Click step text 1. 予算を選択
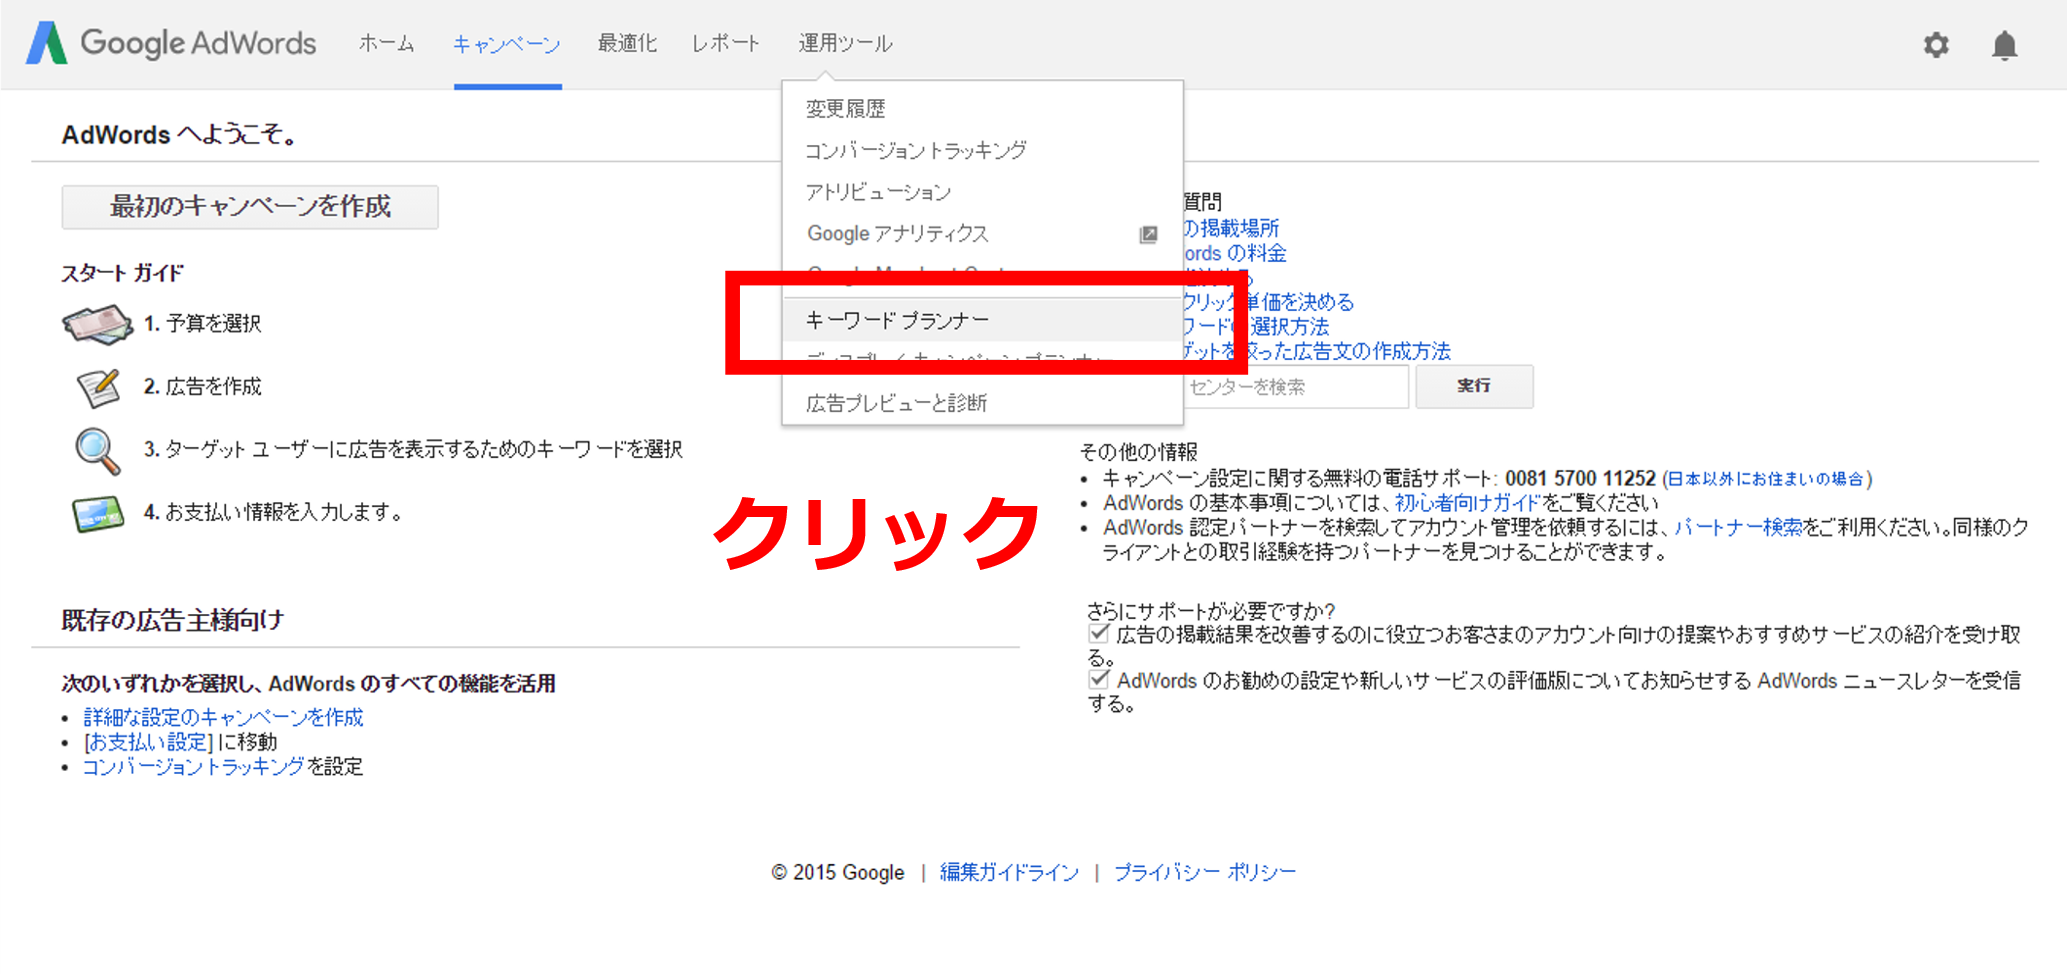The image size is (2067, 974). point(203,324)
